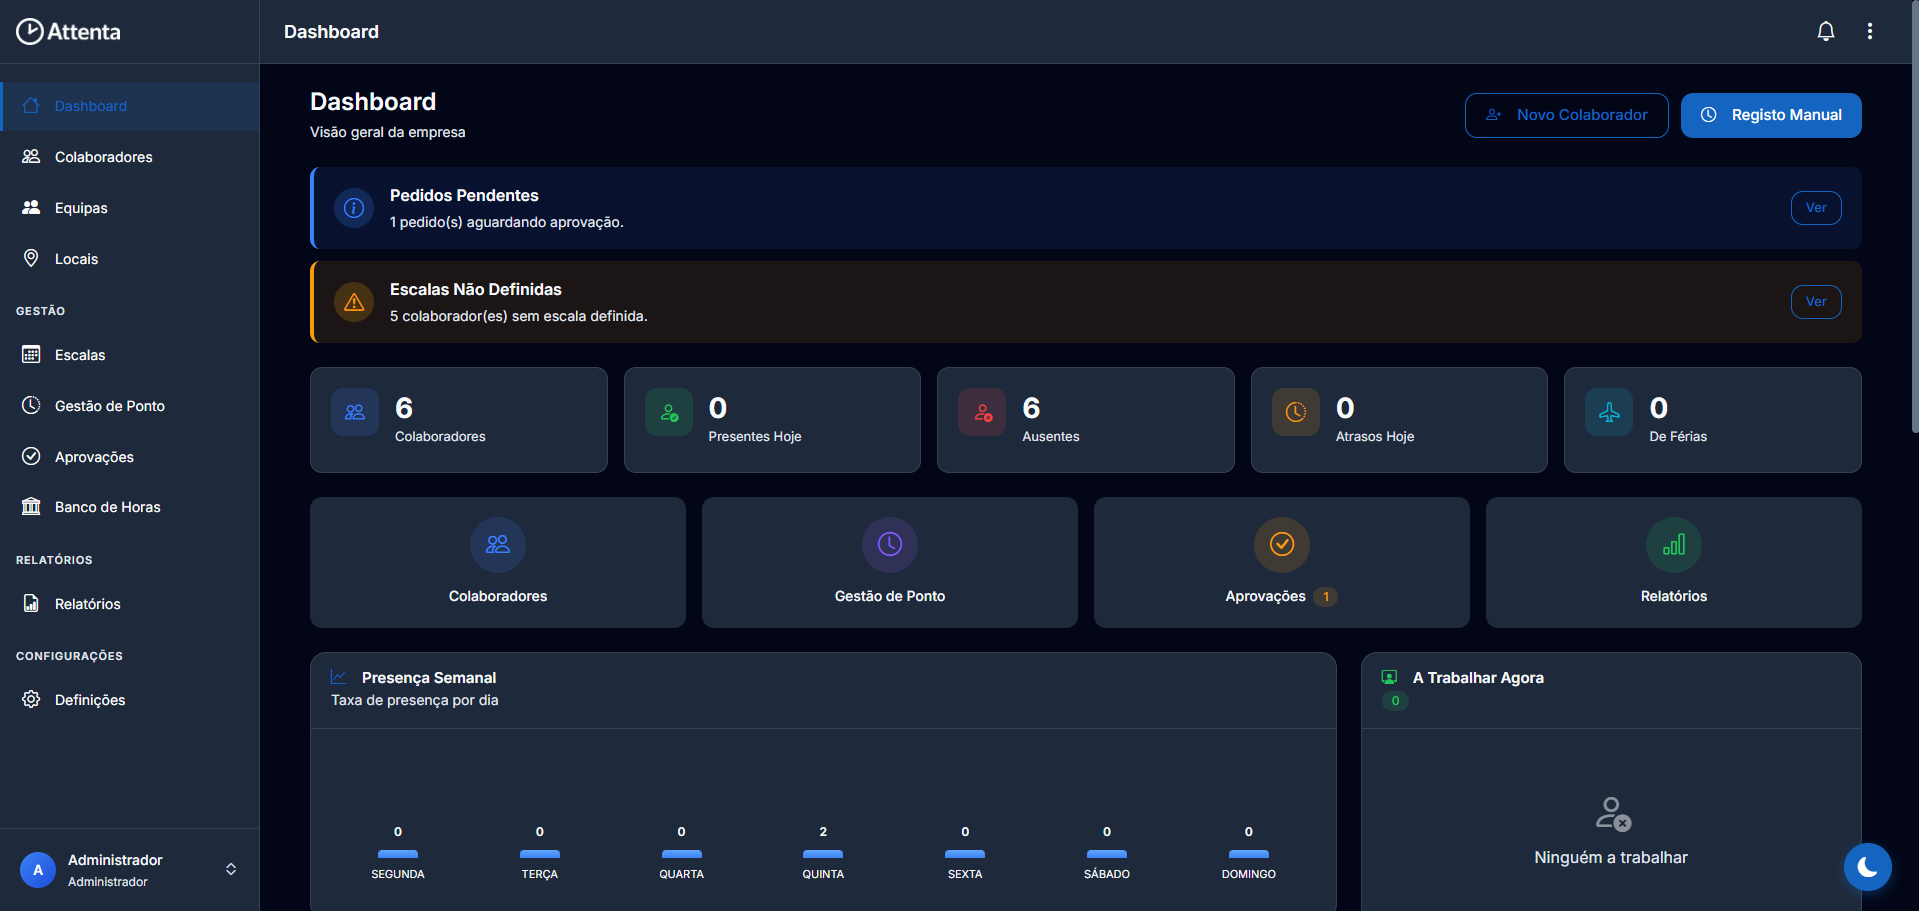
Task: Click the A Trabalhar Agora monitor icon
Action: point(1389,677)
